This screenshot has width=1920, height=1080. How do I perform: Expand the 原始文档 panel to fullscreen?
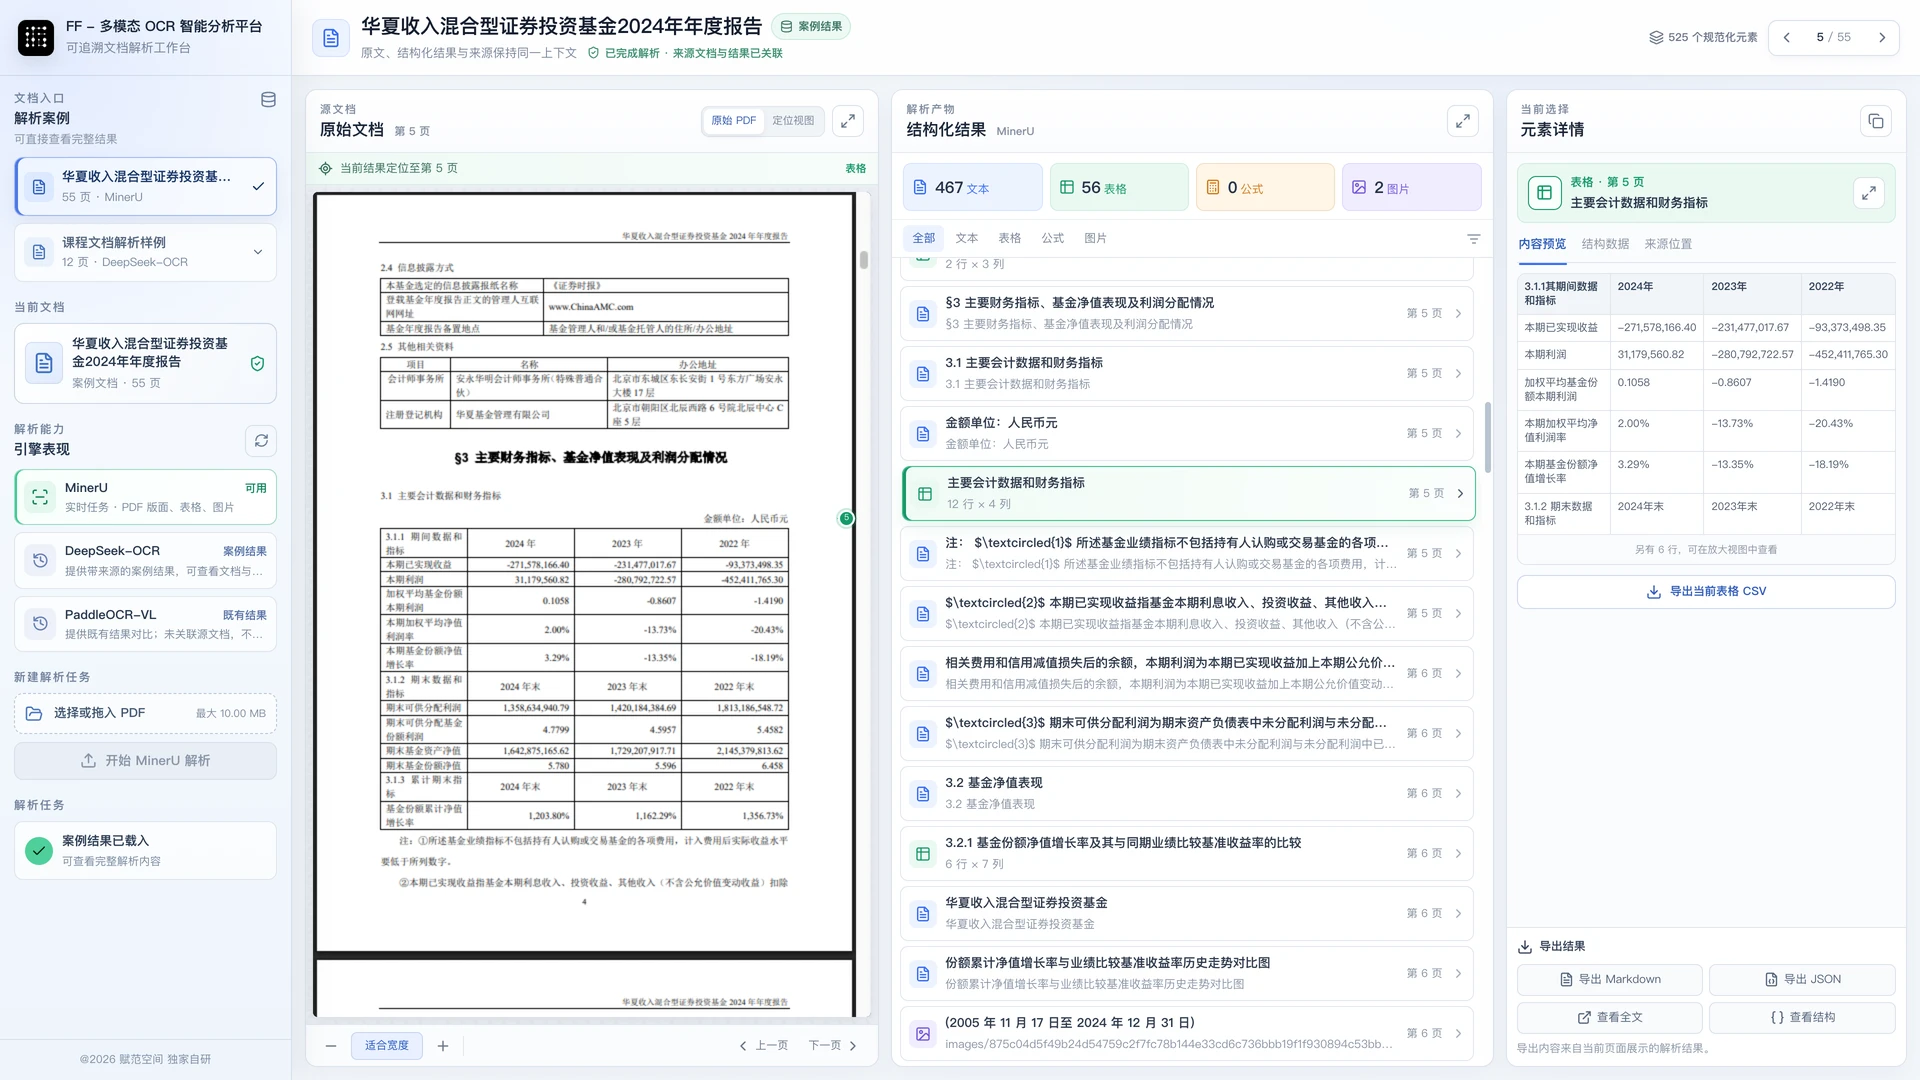coord(848,121)
